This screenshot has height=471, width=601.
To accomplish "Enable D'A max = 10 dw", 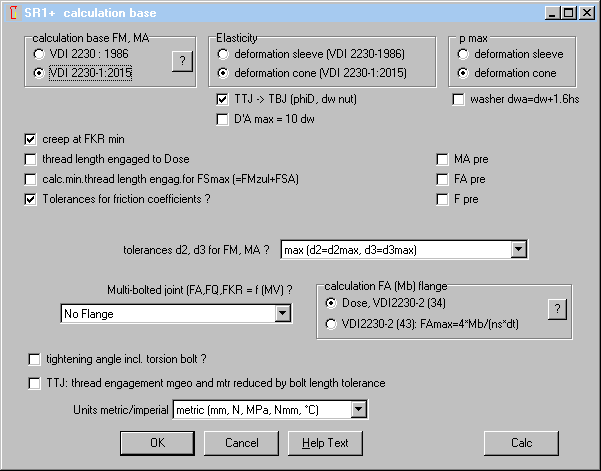I will click(223, 120).
